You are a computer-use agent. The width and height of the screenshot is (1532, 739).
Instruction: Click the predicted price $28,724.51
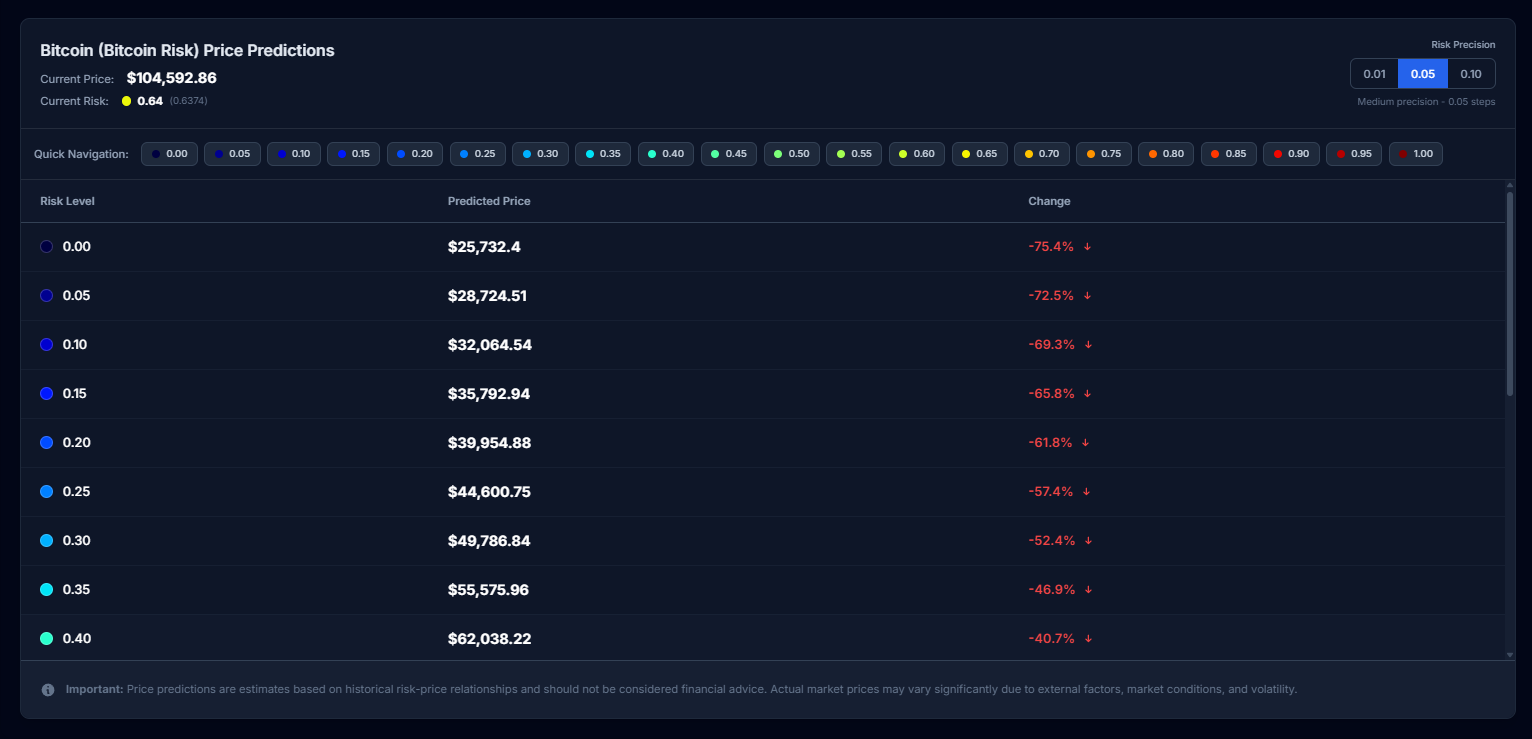487,296
